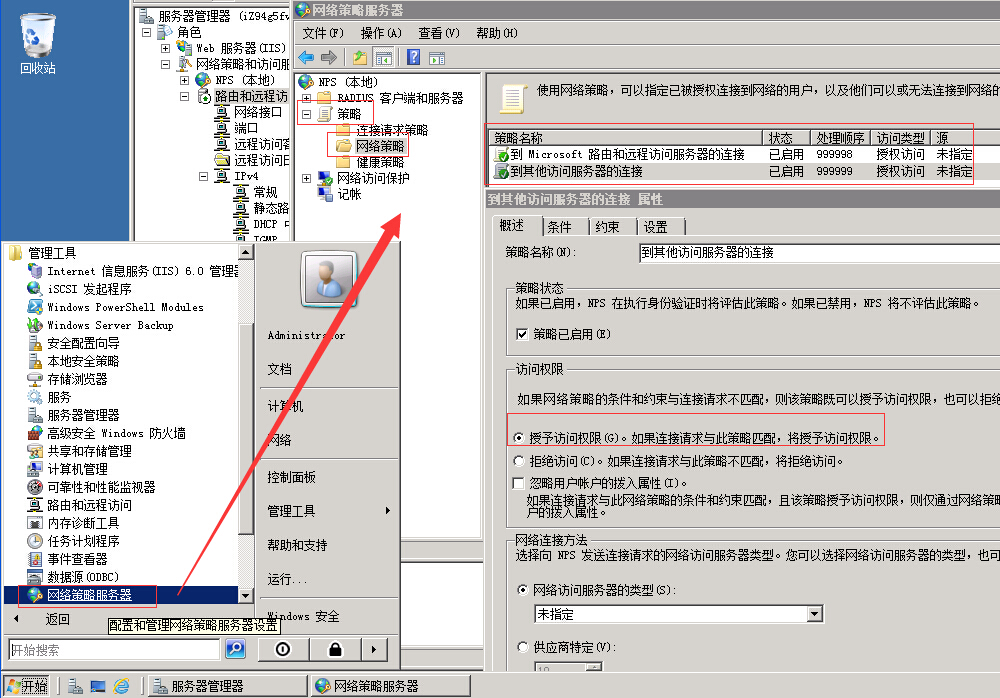The width and height of the screenshot is (1000, 698).
Task: Open 事件查看器 in admin tools
Action: click(67, 559)
